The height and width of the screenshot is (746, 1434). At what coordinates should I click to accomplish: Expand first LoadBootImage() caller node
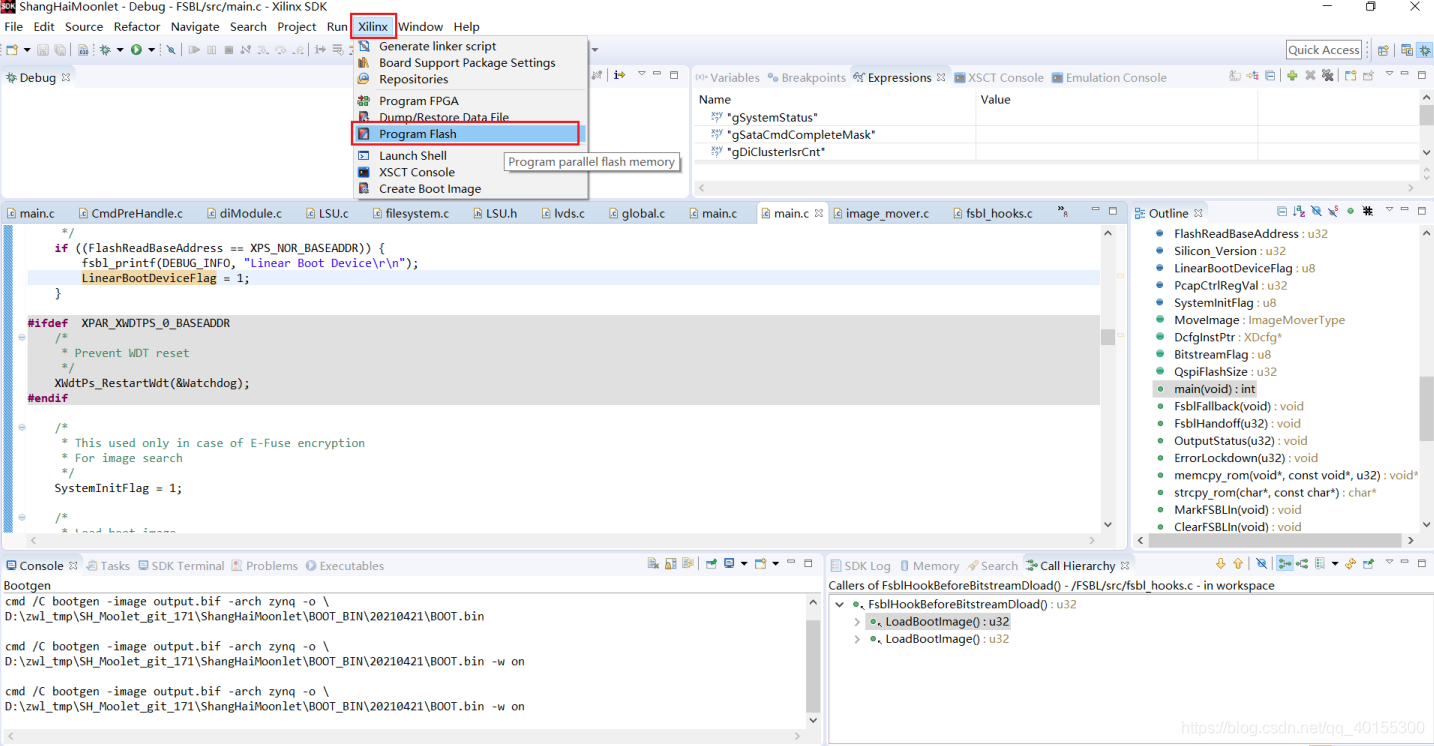[x=857, y=621]
